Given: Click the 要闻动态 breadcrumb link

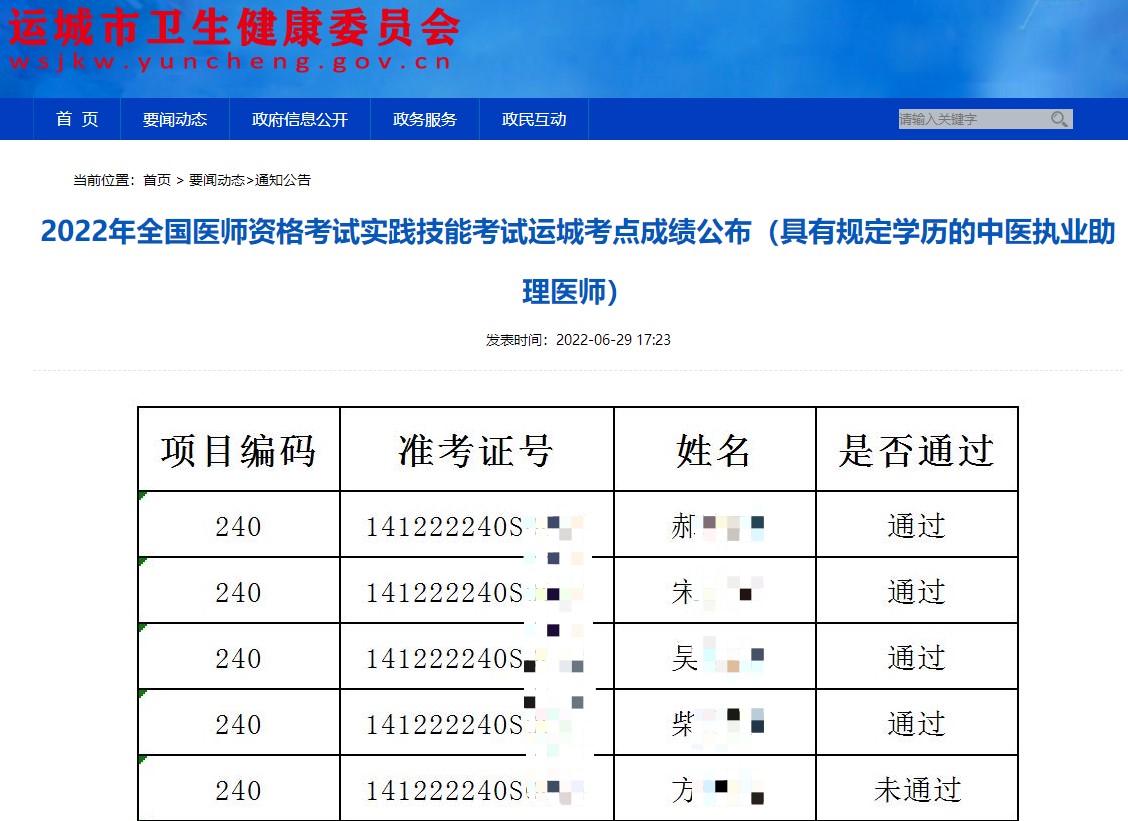Looking at the screenshot, I should (217, 181).
